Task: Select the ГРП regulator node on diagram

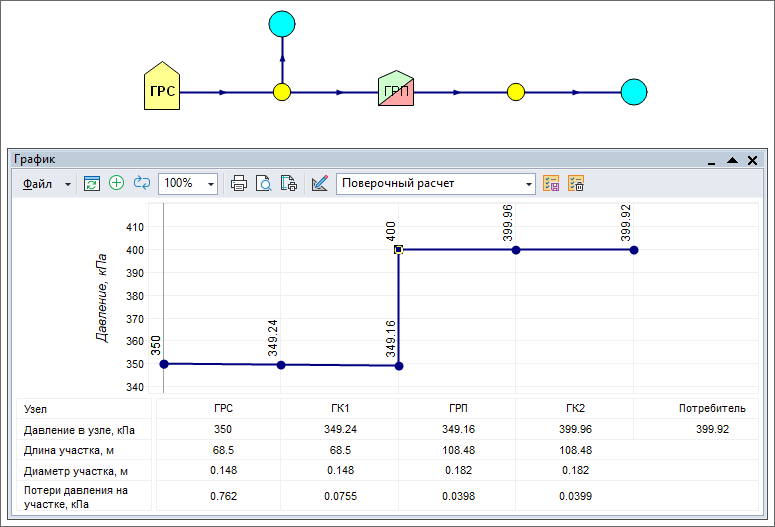Action: (x=397, y=93)
